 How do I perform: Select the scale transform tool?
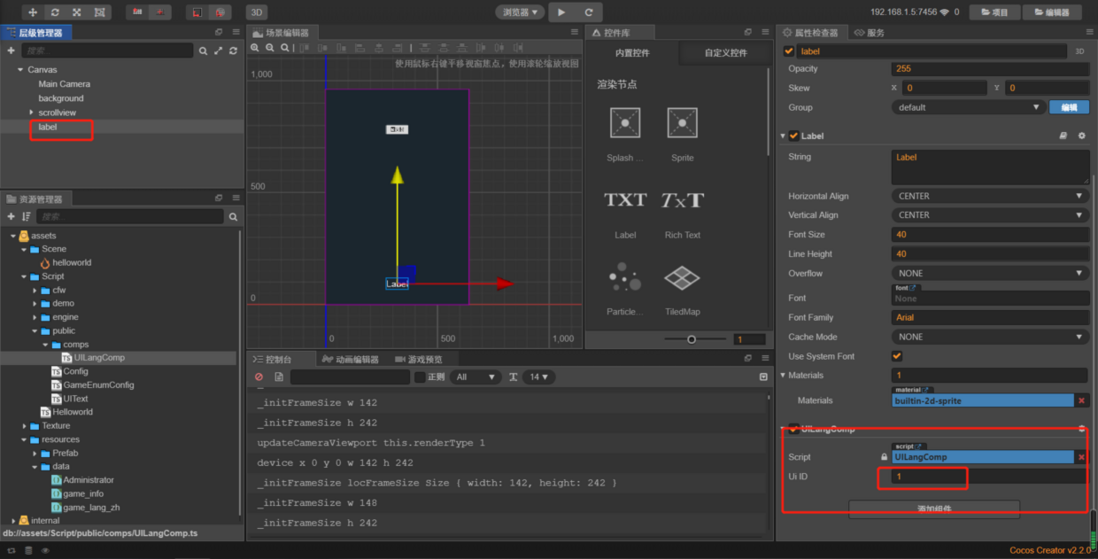(x=77, y=12)
